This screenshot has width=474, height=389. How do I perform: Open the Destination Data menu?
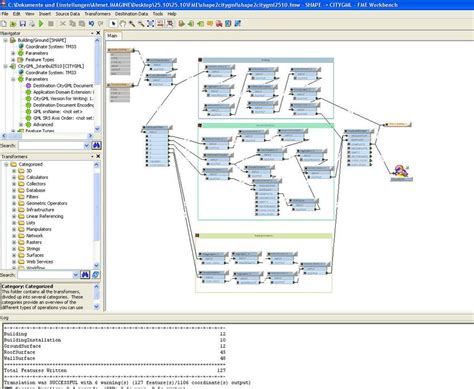(x=131, y=14)
